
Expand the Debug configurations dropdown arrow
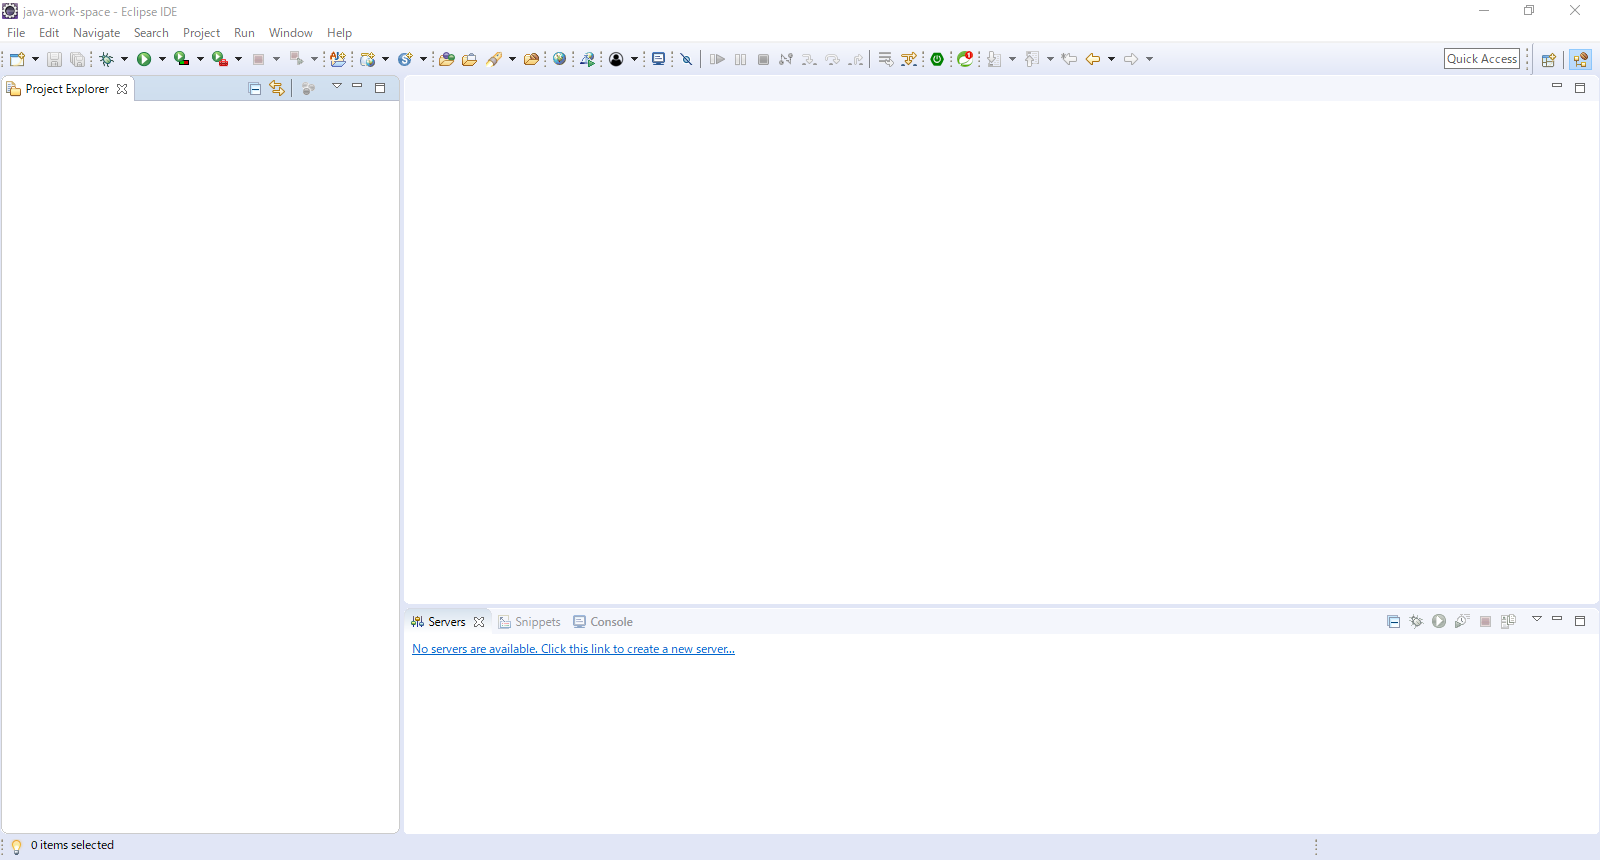124,59
